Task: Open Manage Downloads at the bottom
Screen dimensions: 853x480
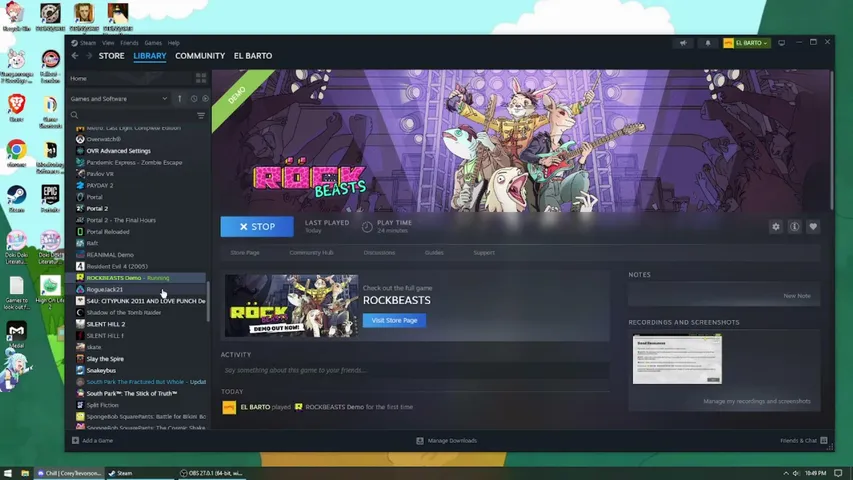Action: coord(447,440)
